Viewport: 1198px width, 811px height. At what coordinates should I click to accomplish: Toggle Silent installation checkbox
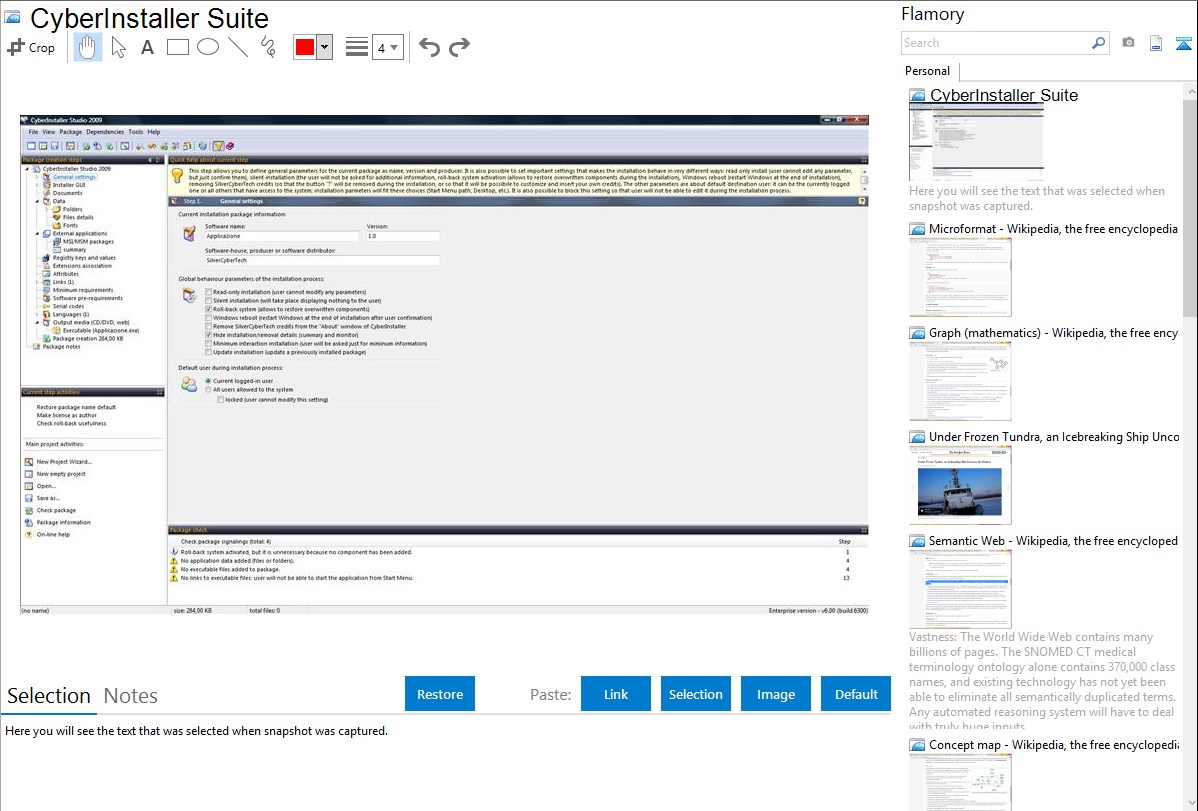pos(209,300)
